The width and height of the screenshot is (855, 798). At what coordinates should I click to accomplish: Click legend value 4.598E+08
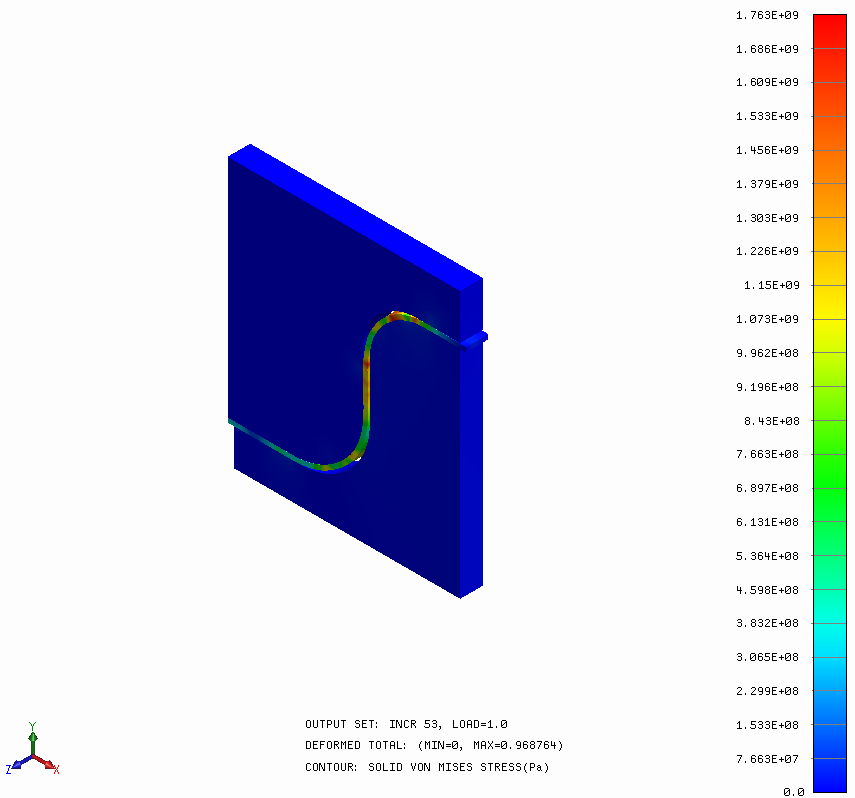coord(767,590)
